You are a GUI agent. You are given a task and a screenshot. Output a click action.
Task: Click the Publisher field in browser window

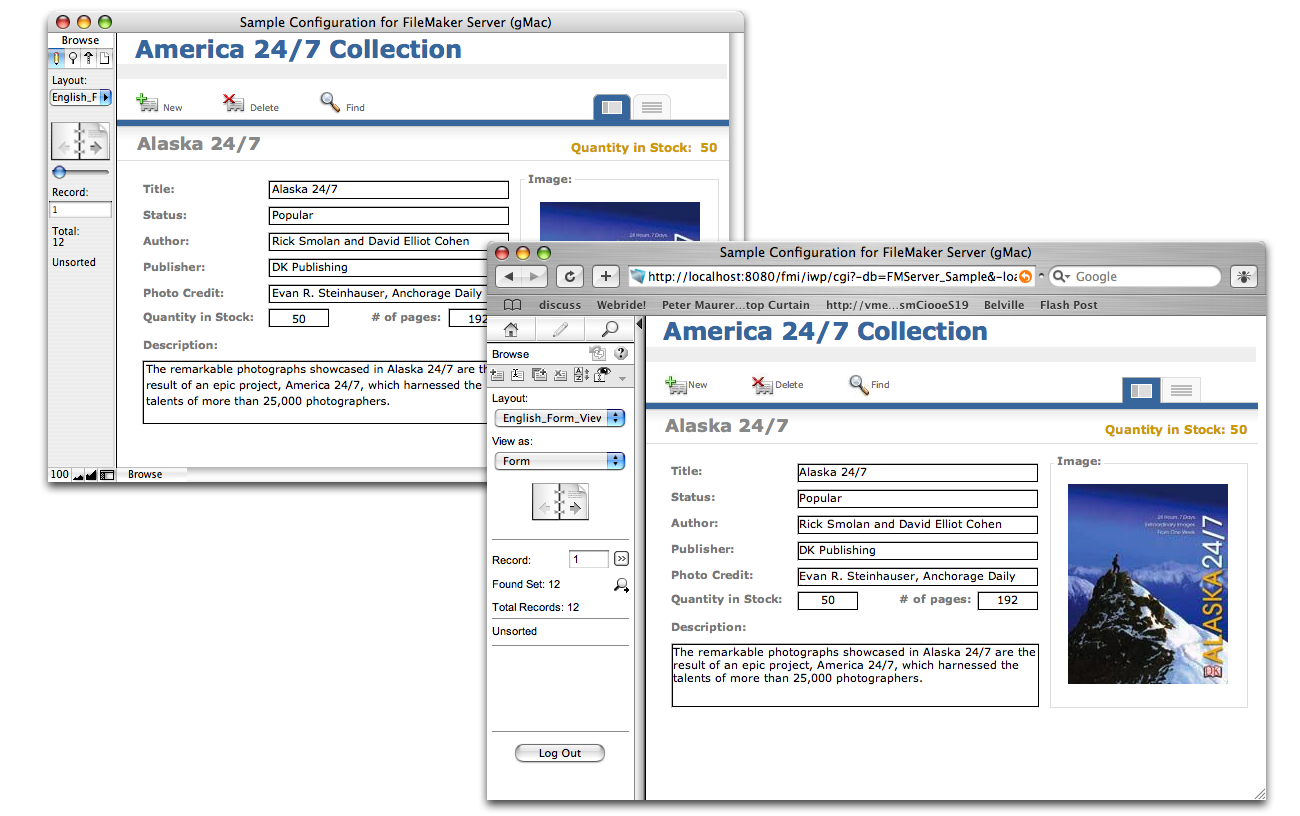918,550
